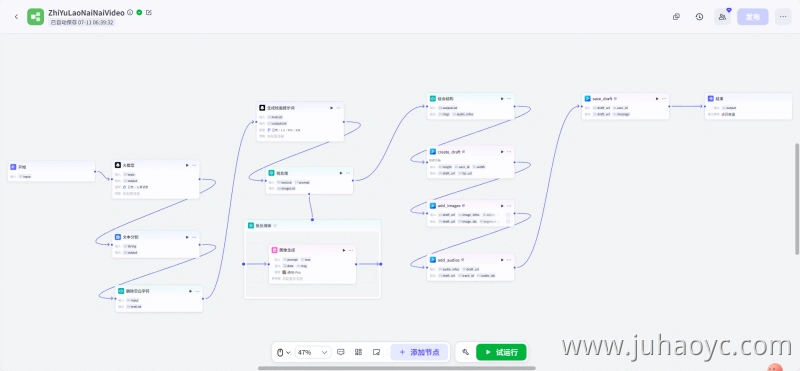The image size is (800, 371).
Task: Open the 47% zoom level dropdown
Action: (313, 352)
